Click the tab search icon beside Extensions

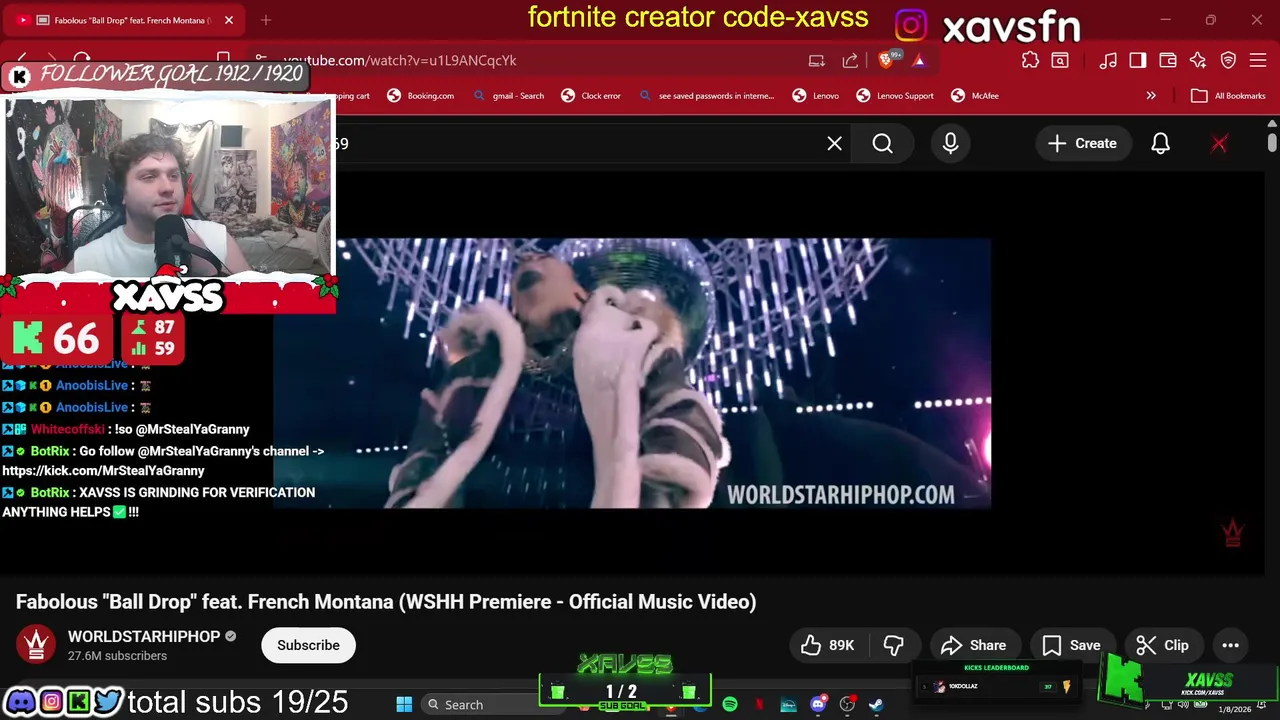(x=1060, y=60)
